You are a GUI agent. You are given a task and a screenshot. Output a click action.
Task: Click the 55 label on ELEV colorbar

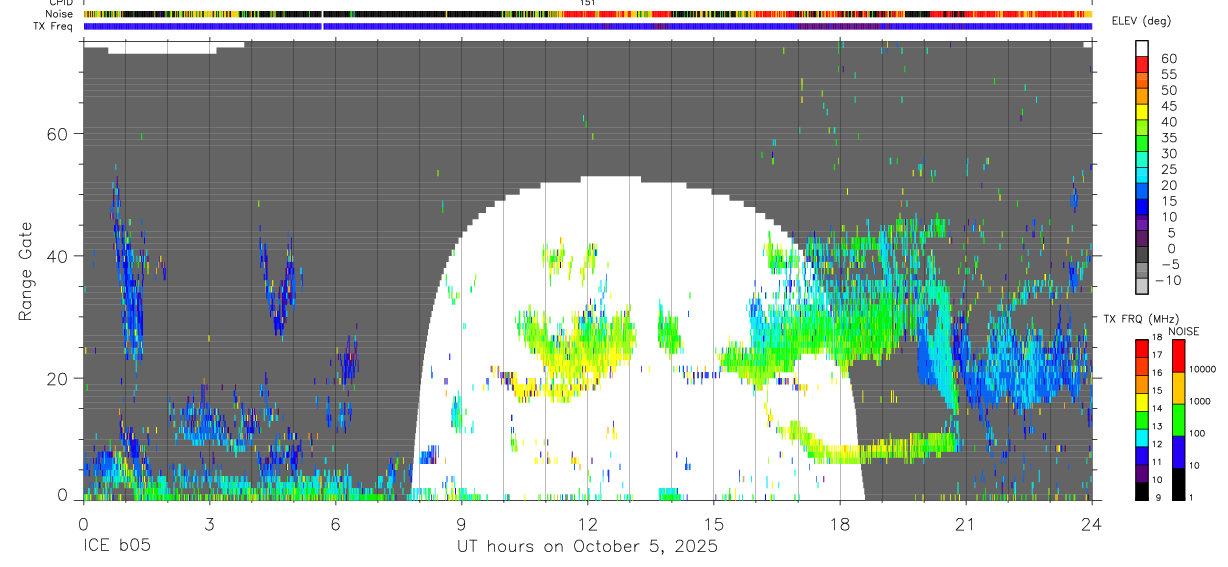pyautogui.click(x=1167, y=75)
